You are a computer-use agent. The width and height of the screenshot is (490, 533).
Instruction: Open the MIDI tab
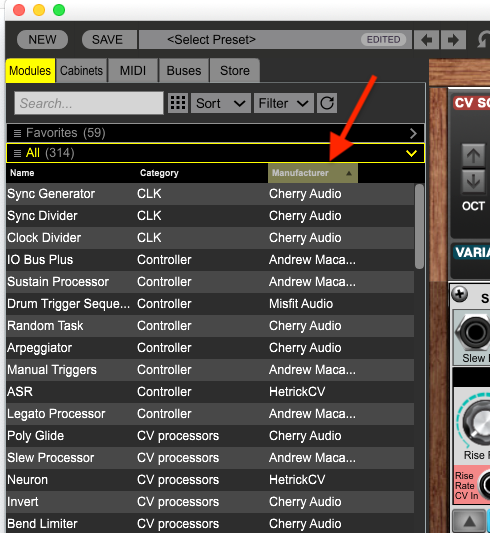click(133, 71)
